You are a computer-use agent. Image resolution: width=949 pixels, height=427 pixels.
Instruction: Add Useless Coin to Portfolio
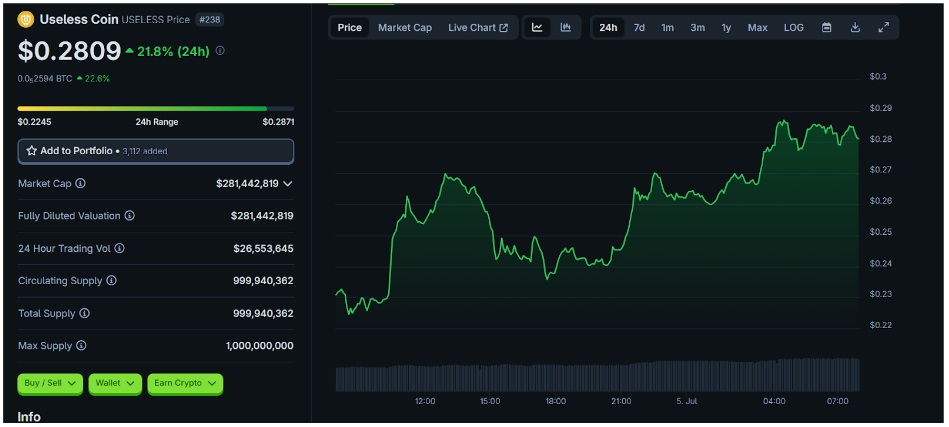pos(156,151)
